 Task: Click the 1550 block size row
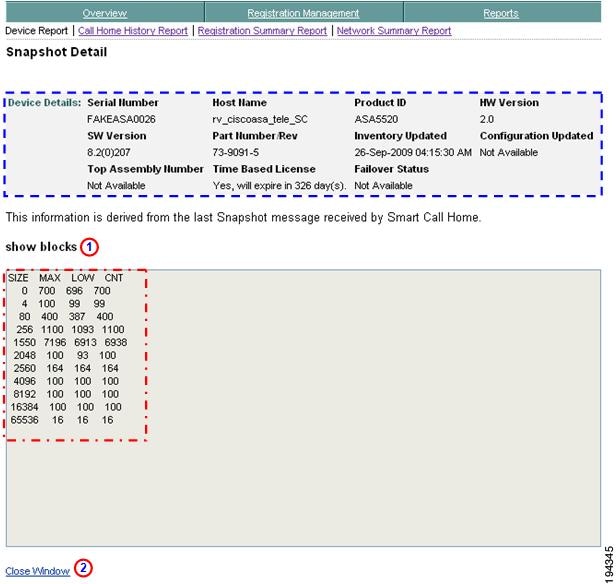tap(70, 342)
